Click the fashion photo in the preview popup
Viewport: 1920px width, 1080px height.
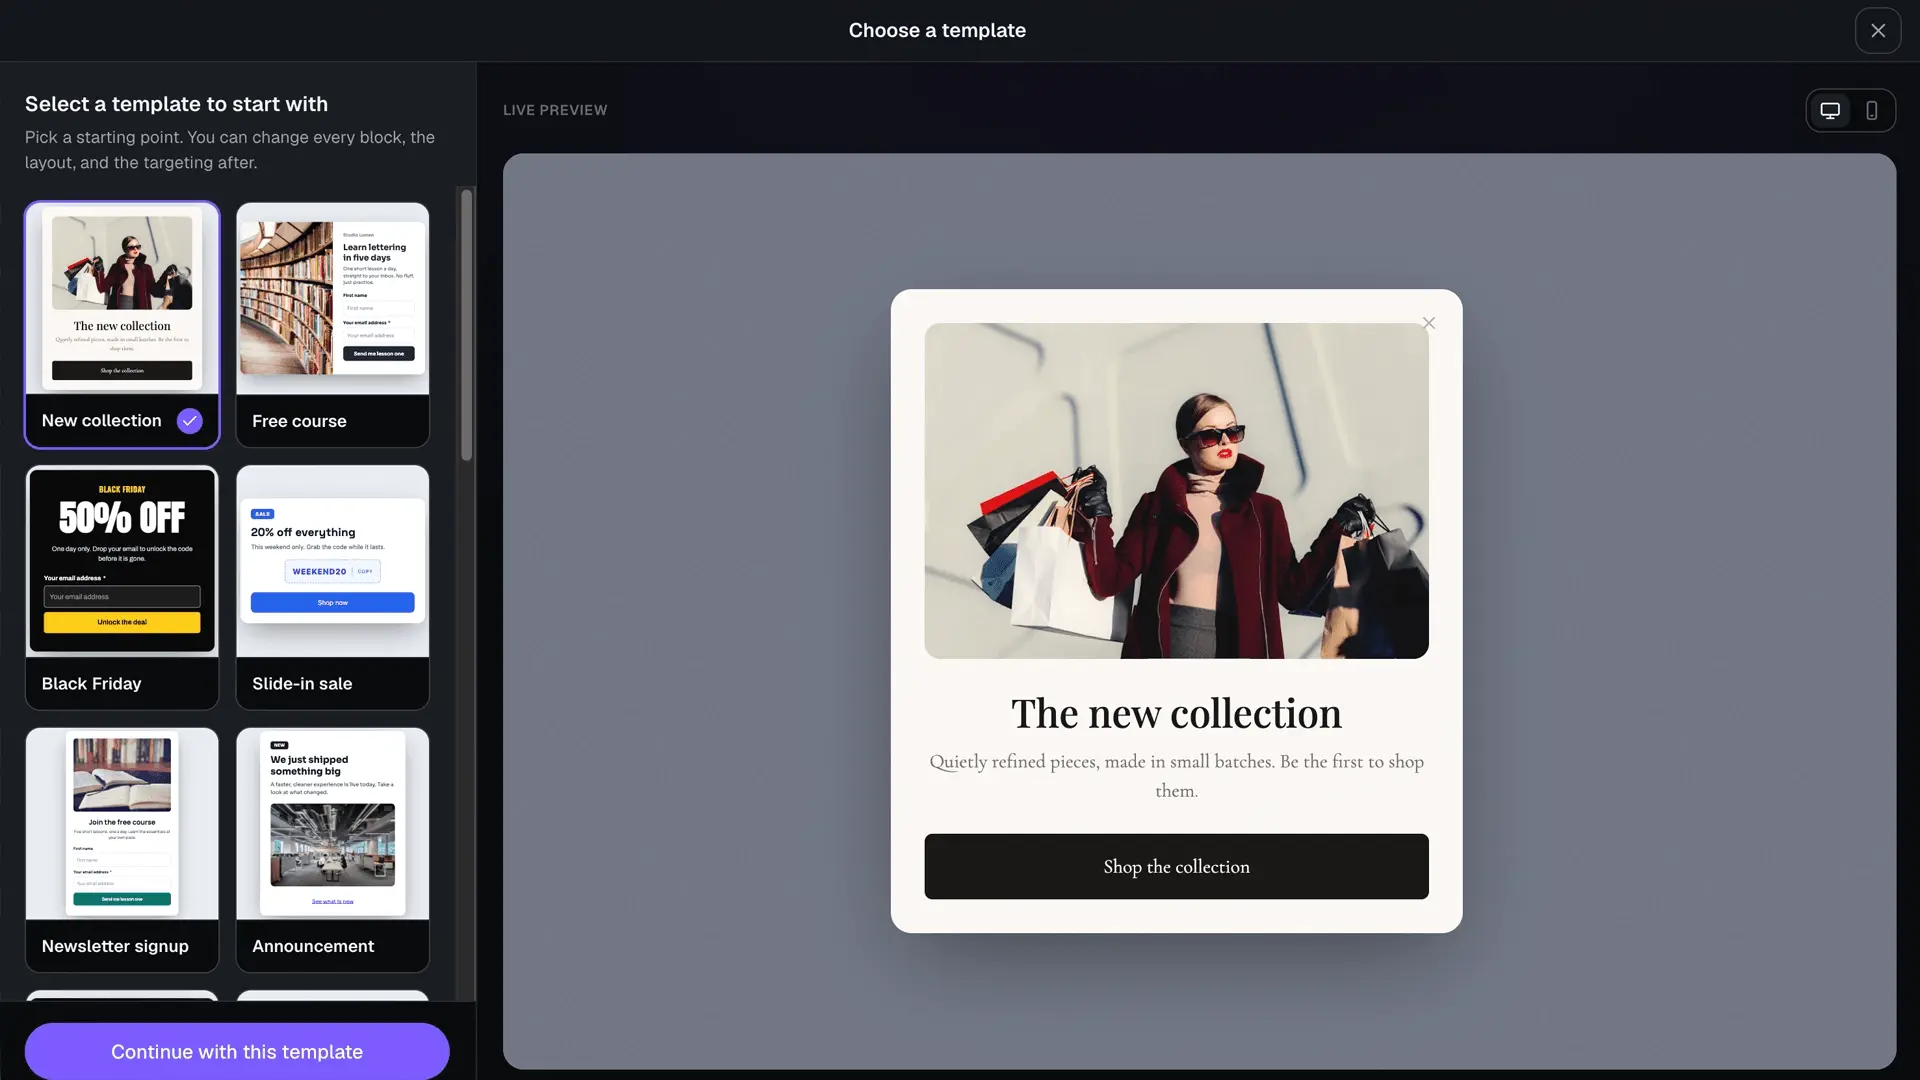coord(1176,490)
